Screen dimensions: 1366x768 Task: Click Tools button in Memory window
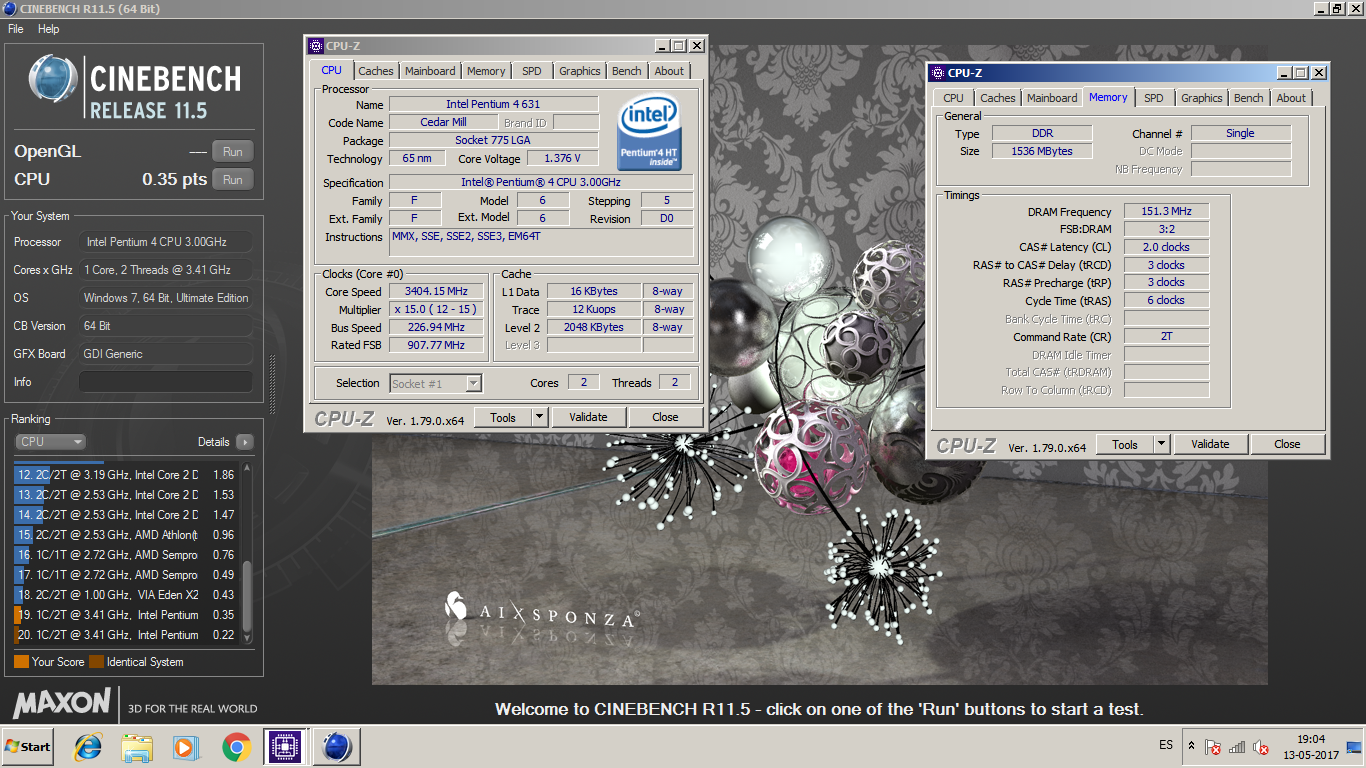1125,444
